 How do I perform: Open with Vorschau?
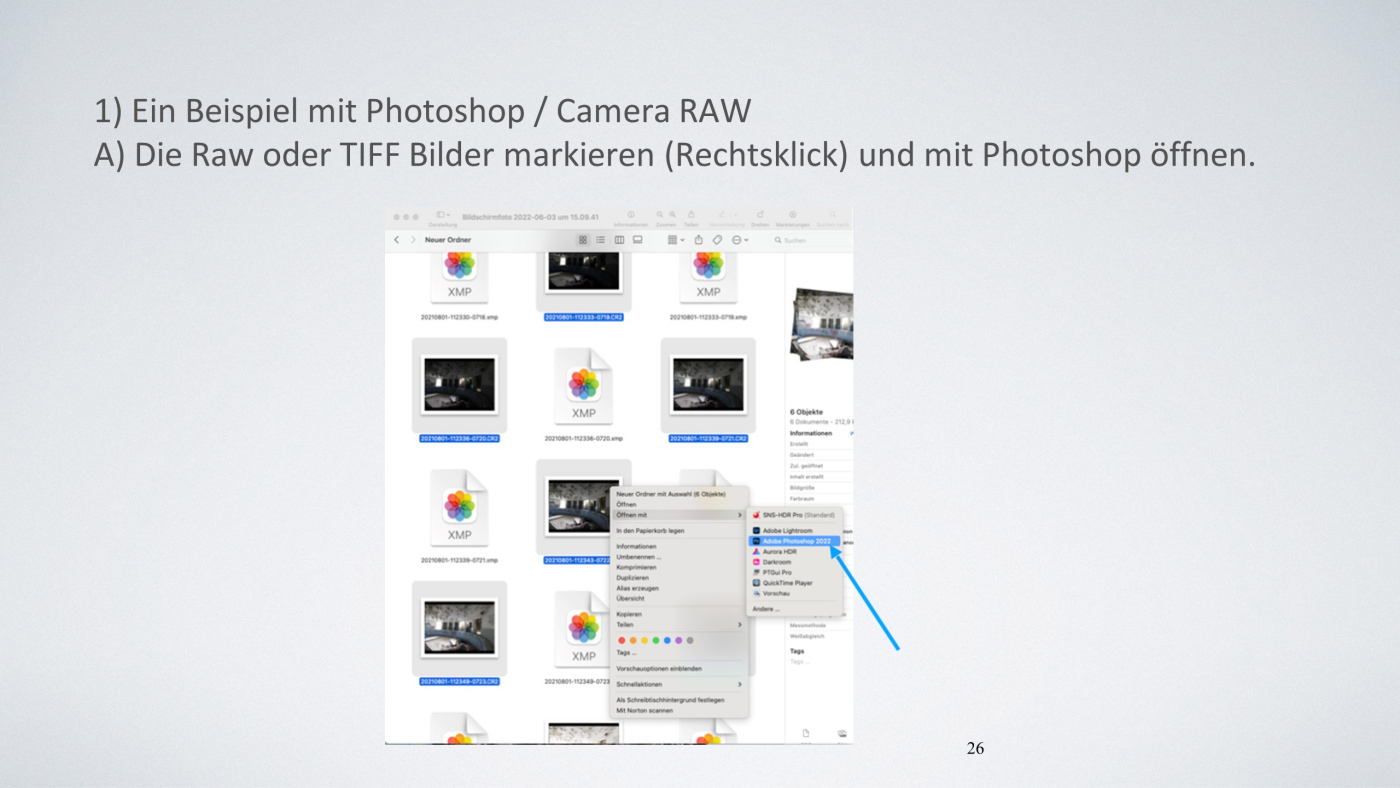pos(796,593)
